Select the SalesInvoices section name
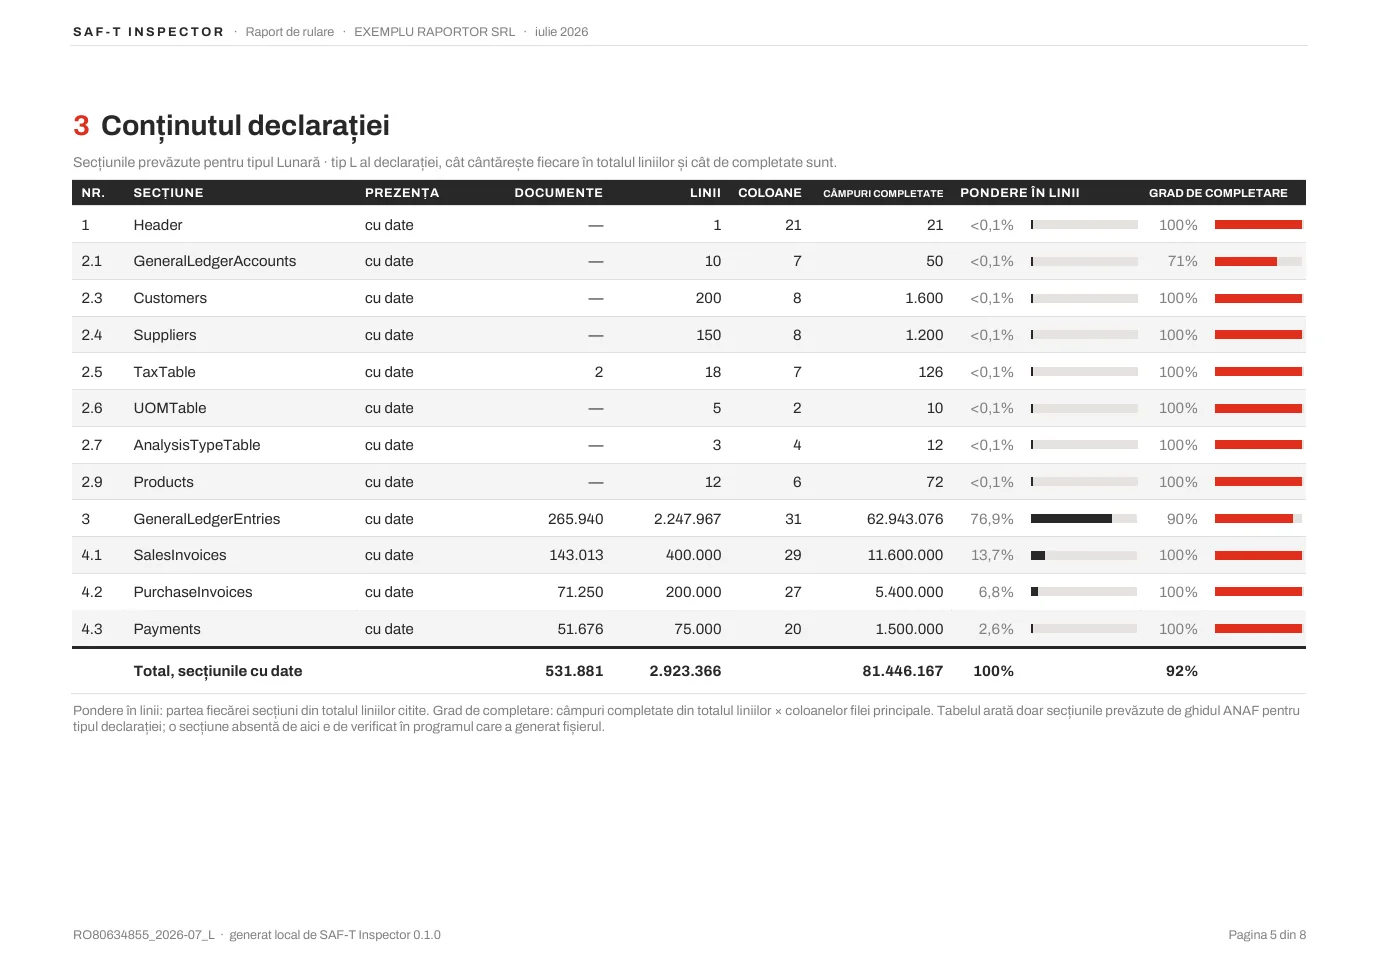 click(180, 555)
